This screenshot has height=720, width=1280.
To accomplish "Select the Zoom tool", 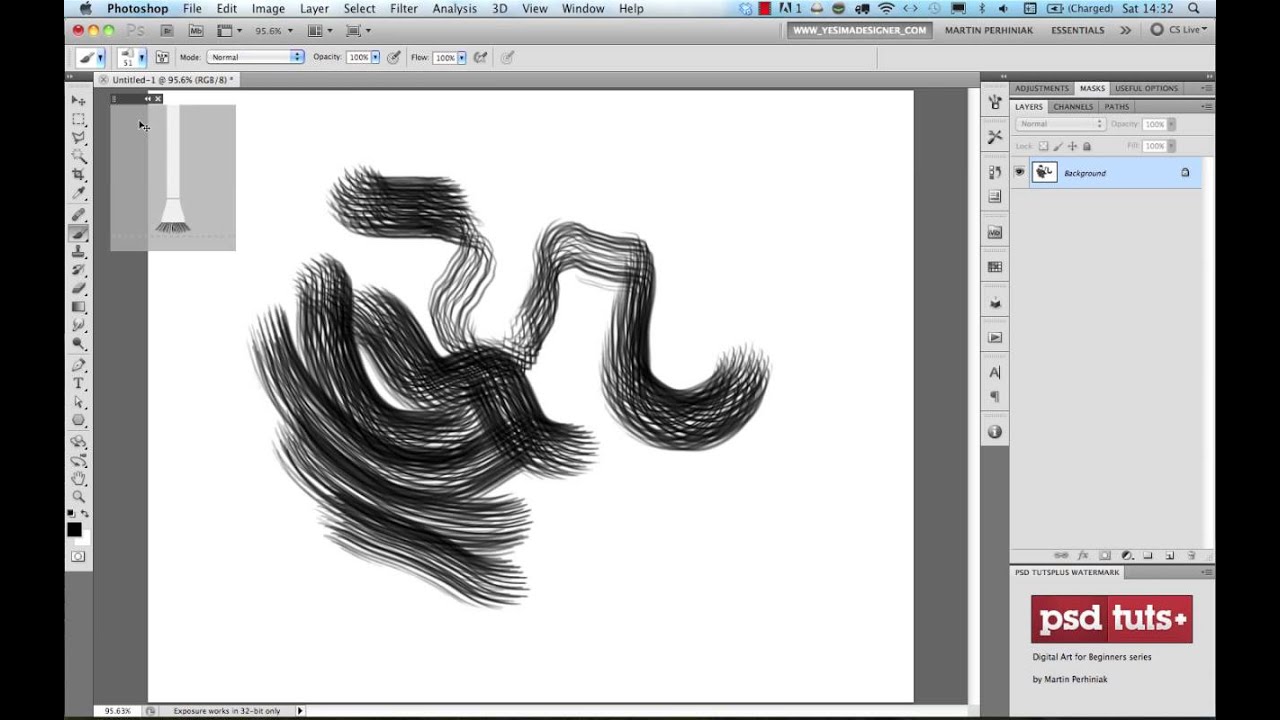I will click(x=78, y=497).
